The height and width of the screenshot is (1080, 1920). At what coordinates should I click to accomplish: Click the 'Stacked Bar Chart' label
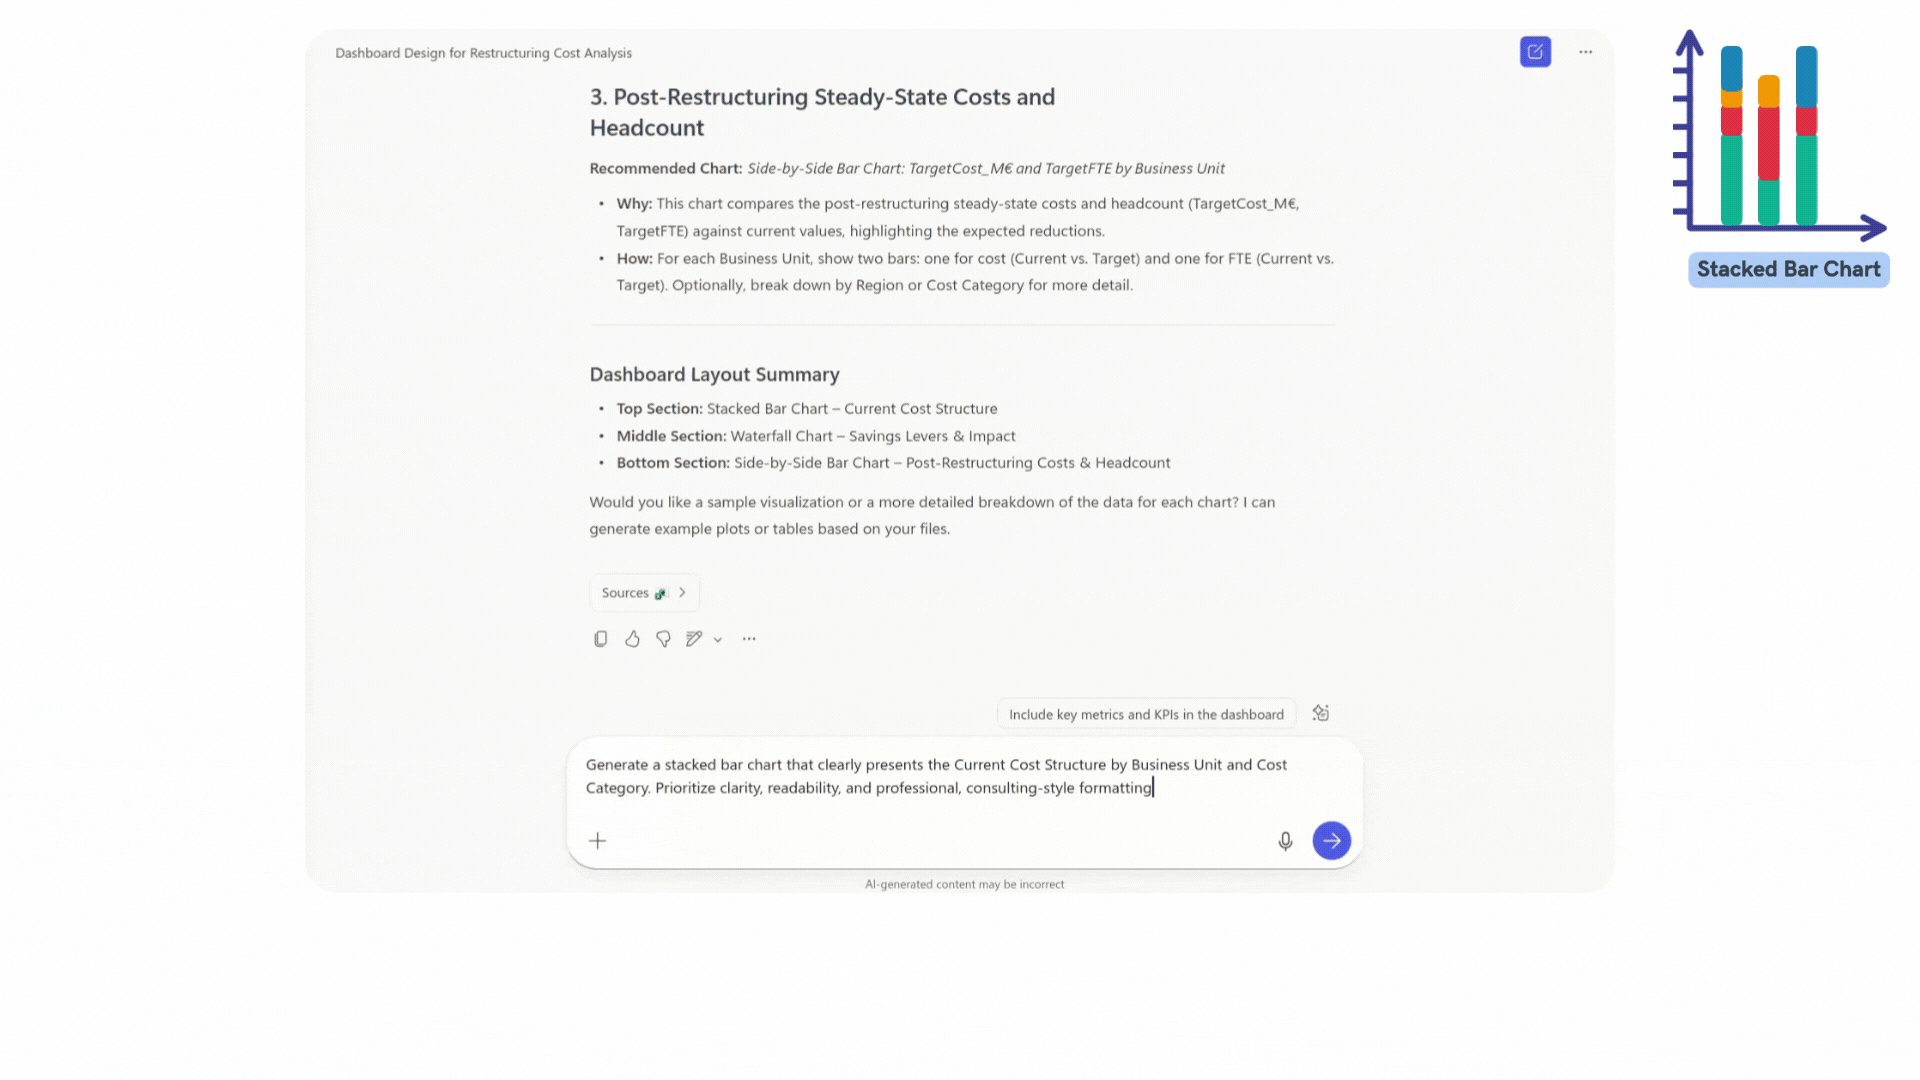click(x=1788, y=270)
